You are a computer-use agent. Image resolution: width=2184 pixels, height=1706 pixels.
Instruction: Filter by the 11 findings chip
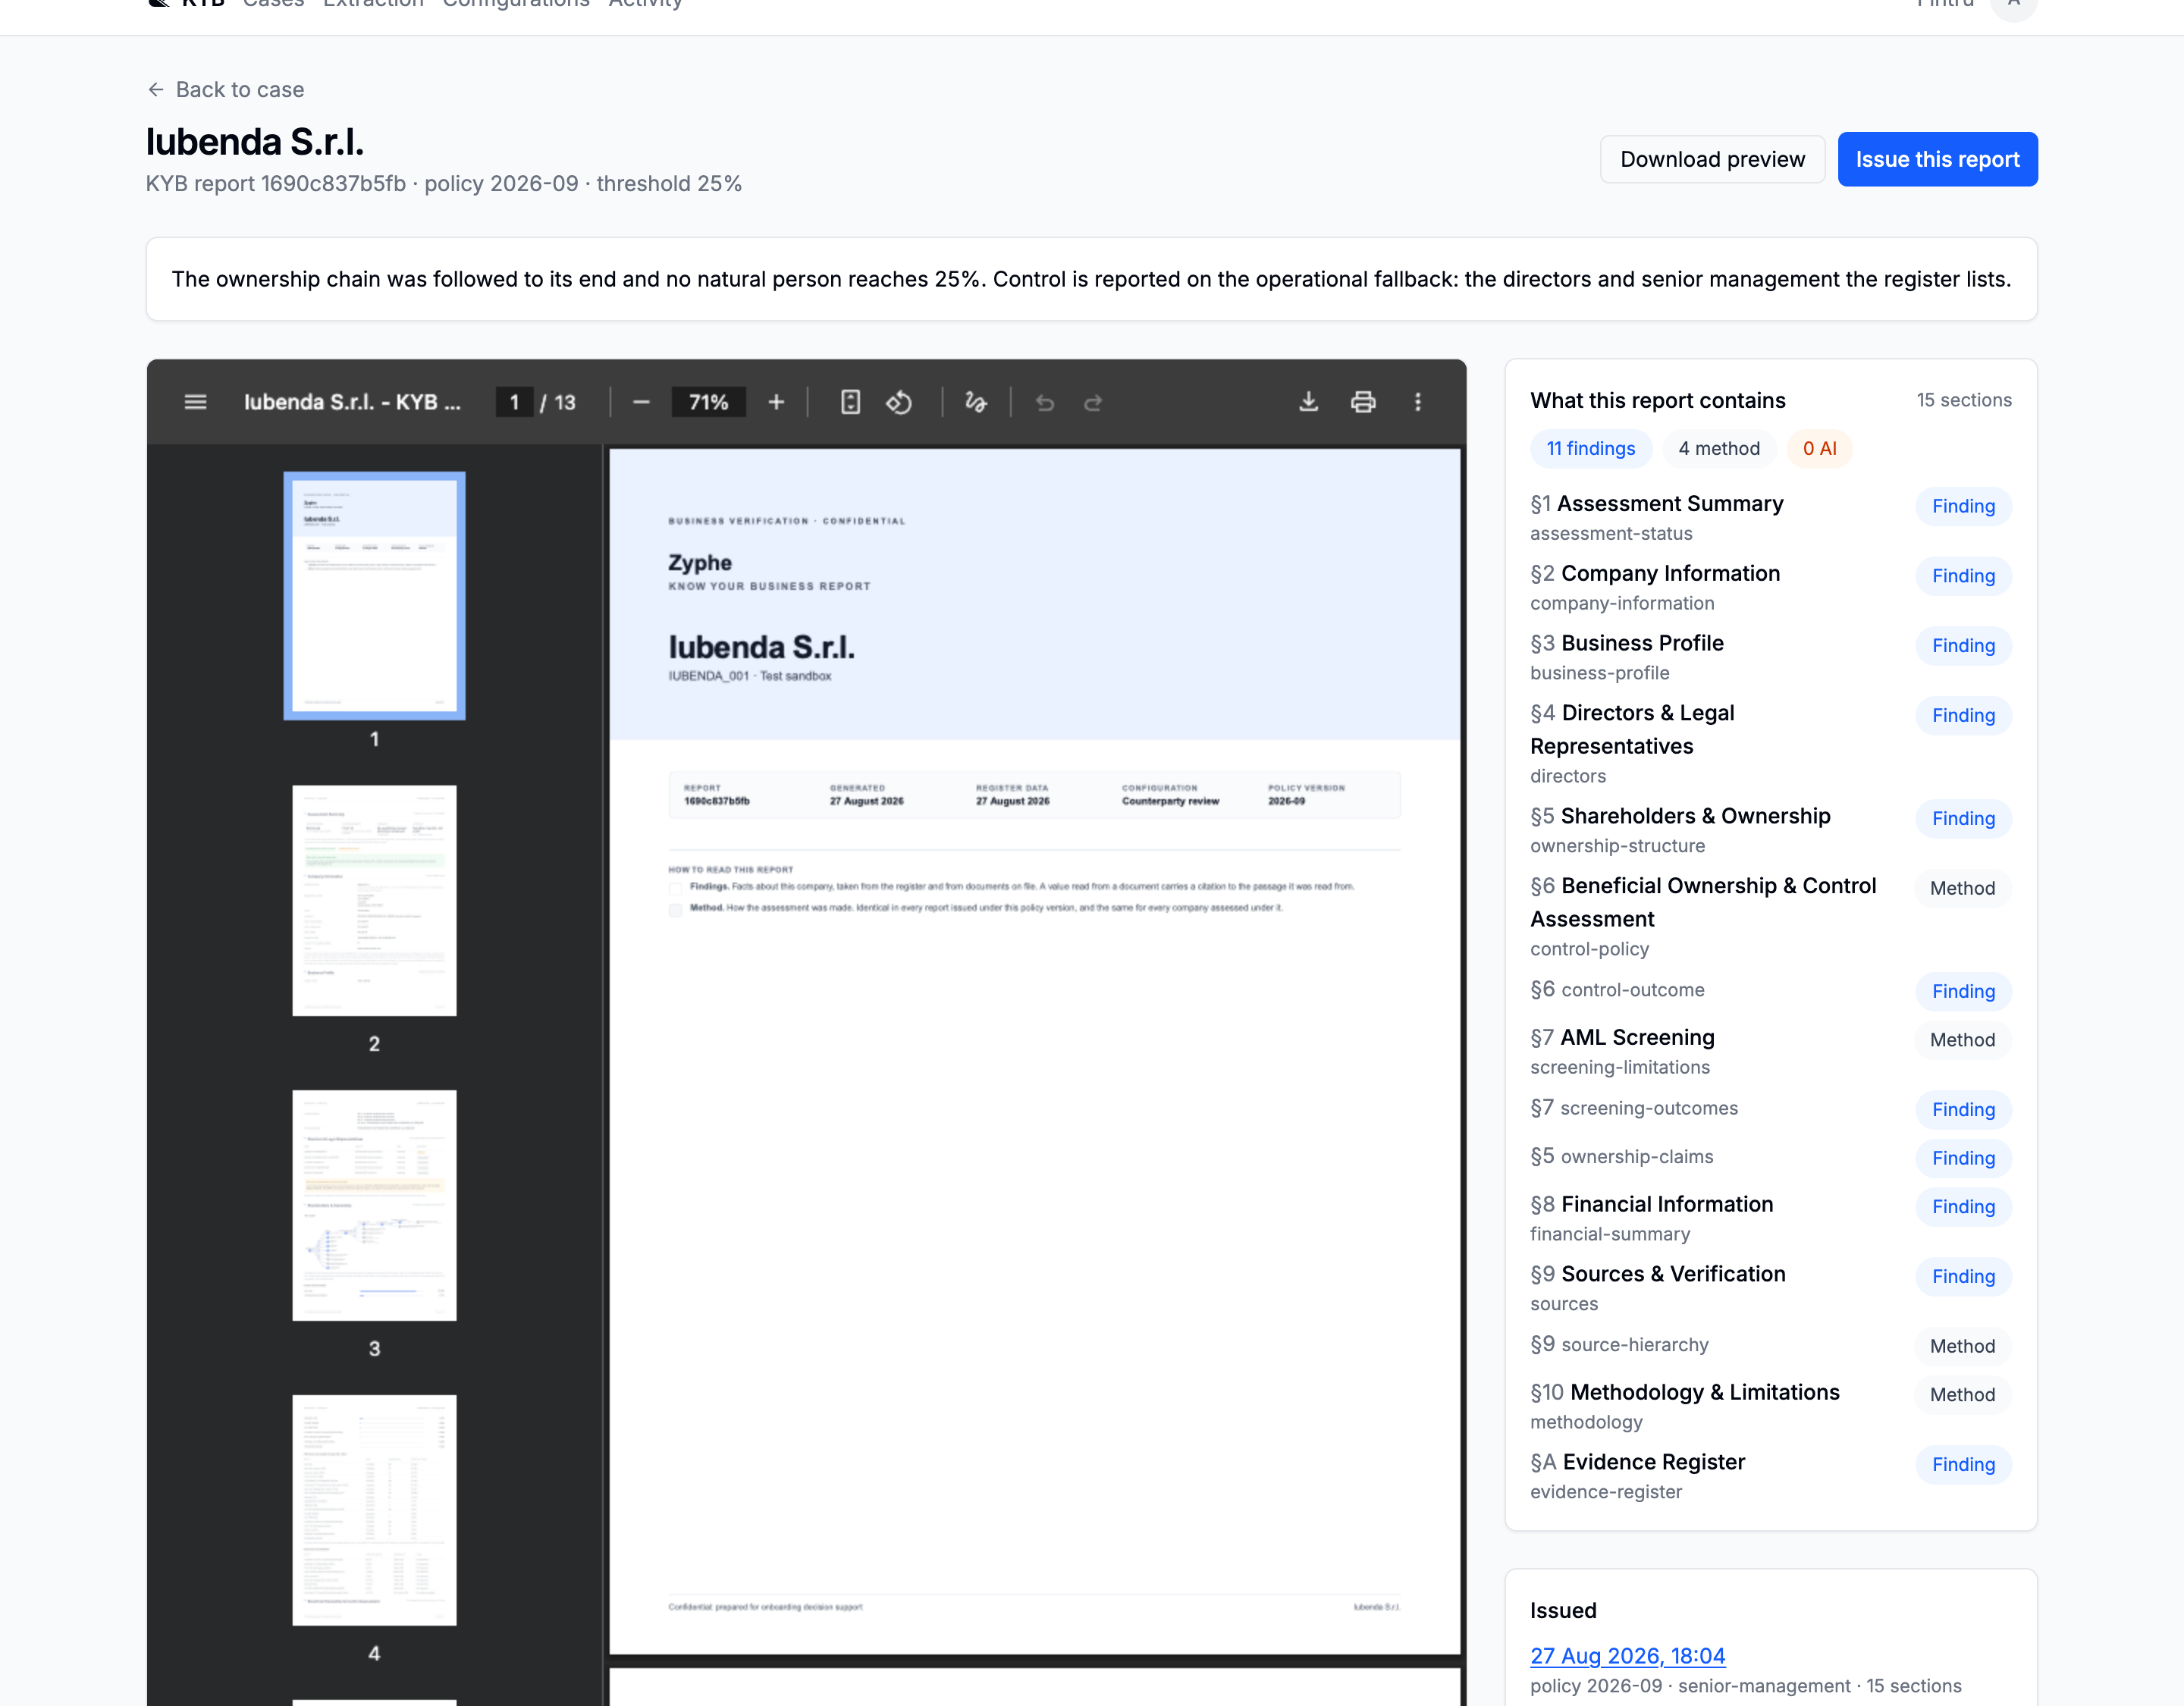tap(1591, 448)
